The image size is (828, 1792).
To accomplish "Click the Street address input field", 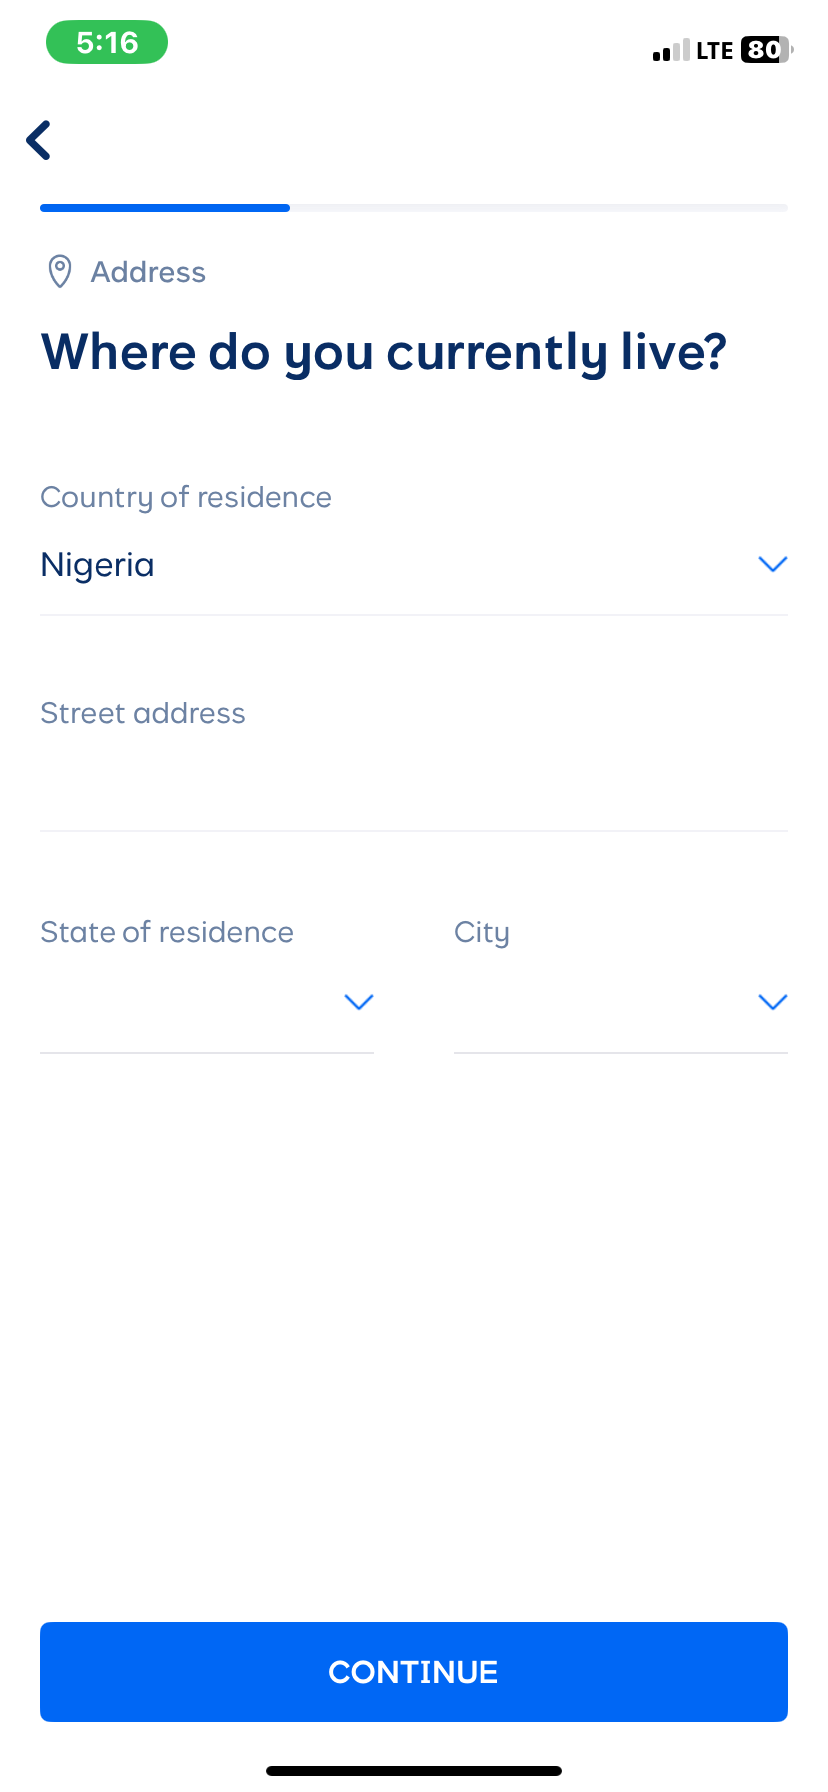I will point(414,785).
